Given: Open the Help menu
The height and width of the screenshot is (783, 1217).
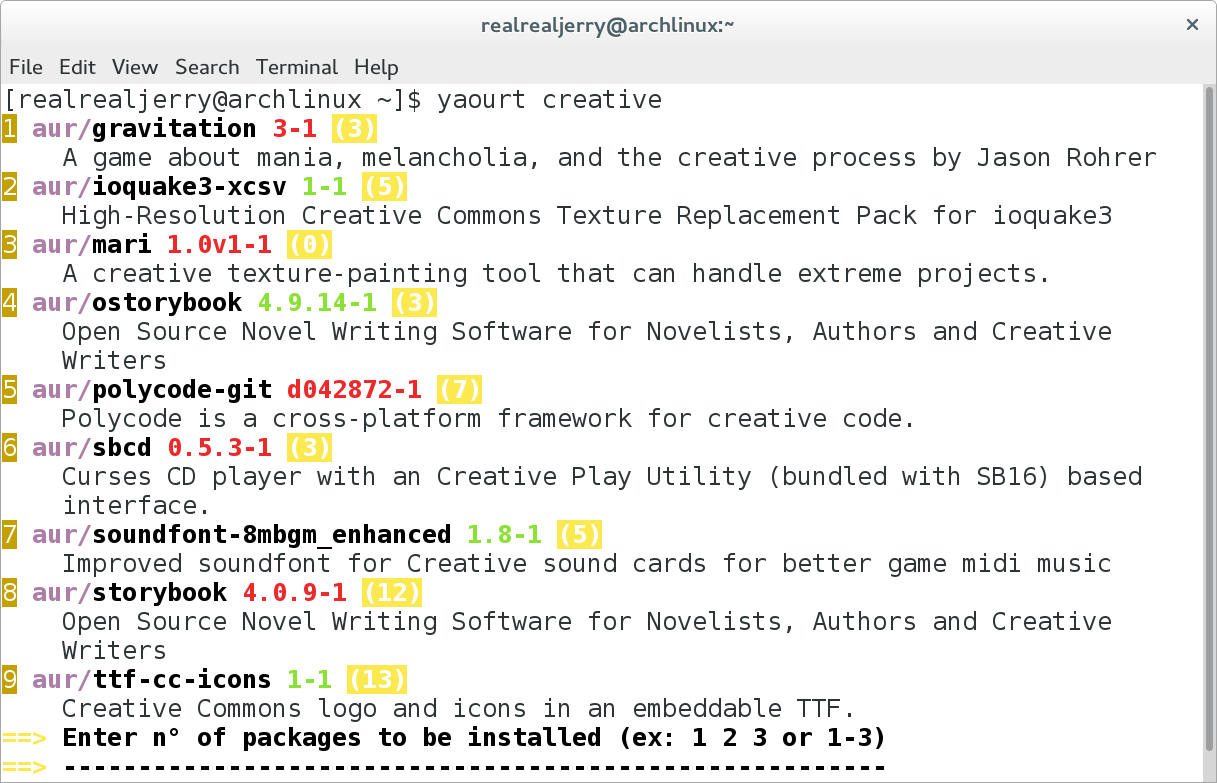Looking at the screenshot, I should pyautogui.click(x=376, y=67).
